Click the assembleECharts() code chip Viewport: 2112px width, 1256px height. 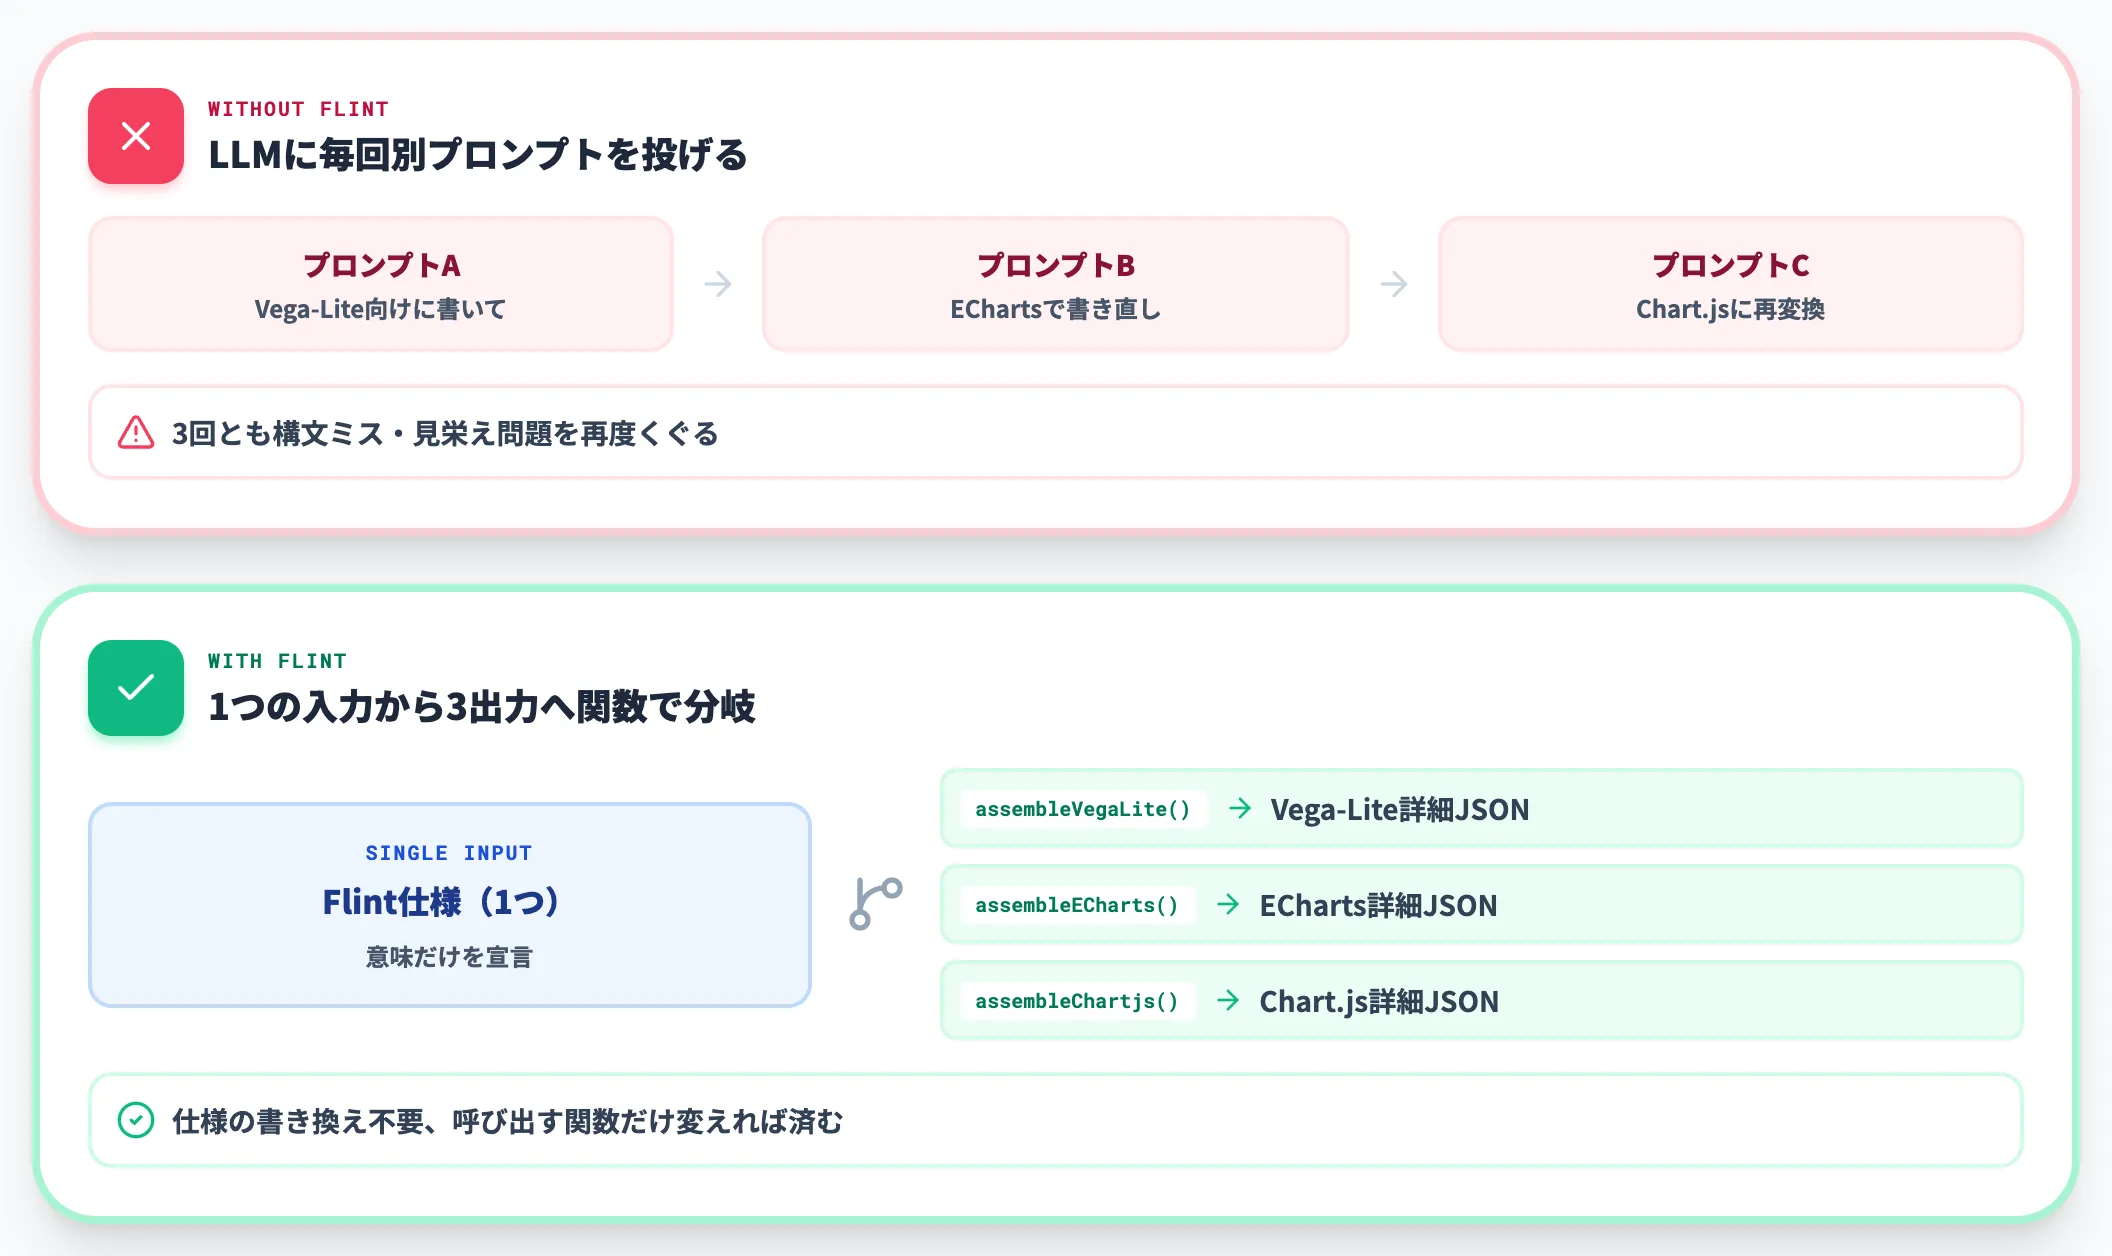pyautogui.click(x=1077, y=905)
